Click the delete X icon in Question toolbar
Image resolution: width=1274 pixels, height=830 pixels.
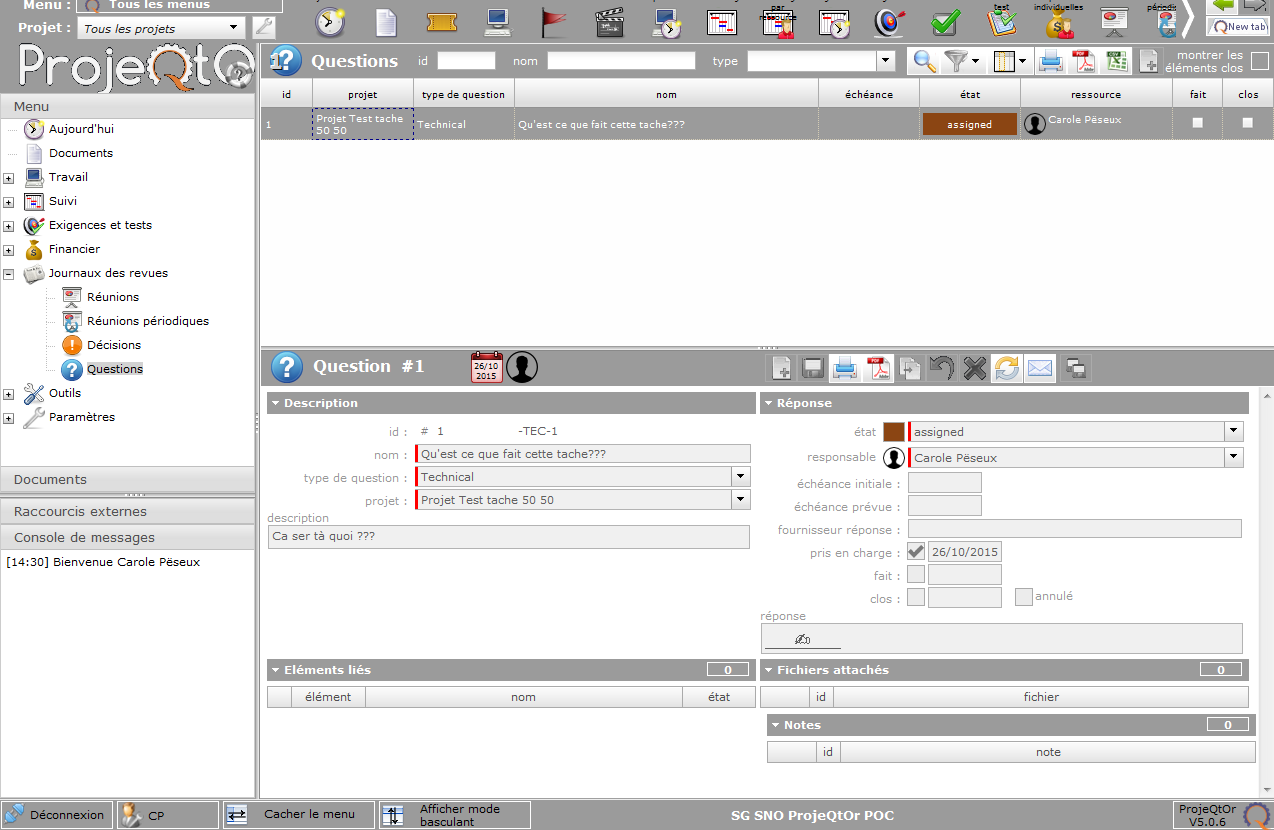[x=974, y=368]
